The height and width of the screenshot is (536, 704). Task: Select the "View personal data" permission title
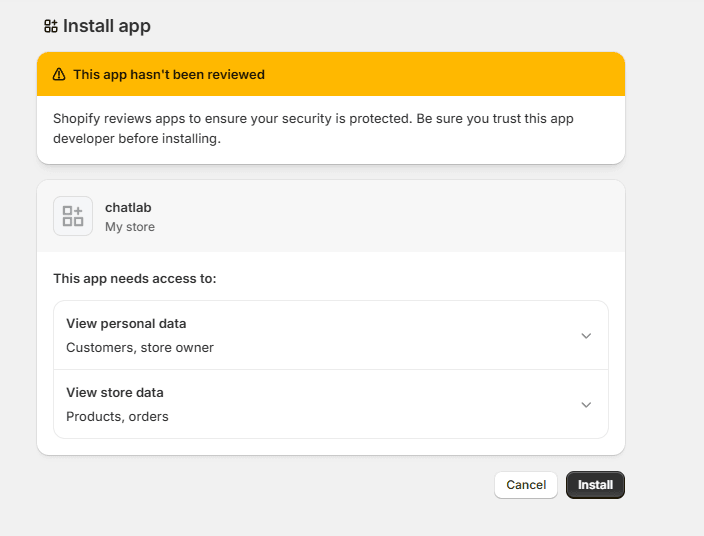[126, 324]
